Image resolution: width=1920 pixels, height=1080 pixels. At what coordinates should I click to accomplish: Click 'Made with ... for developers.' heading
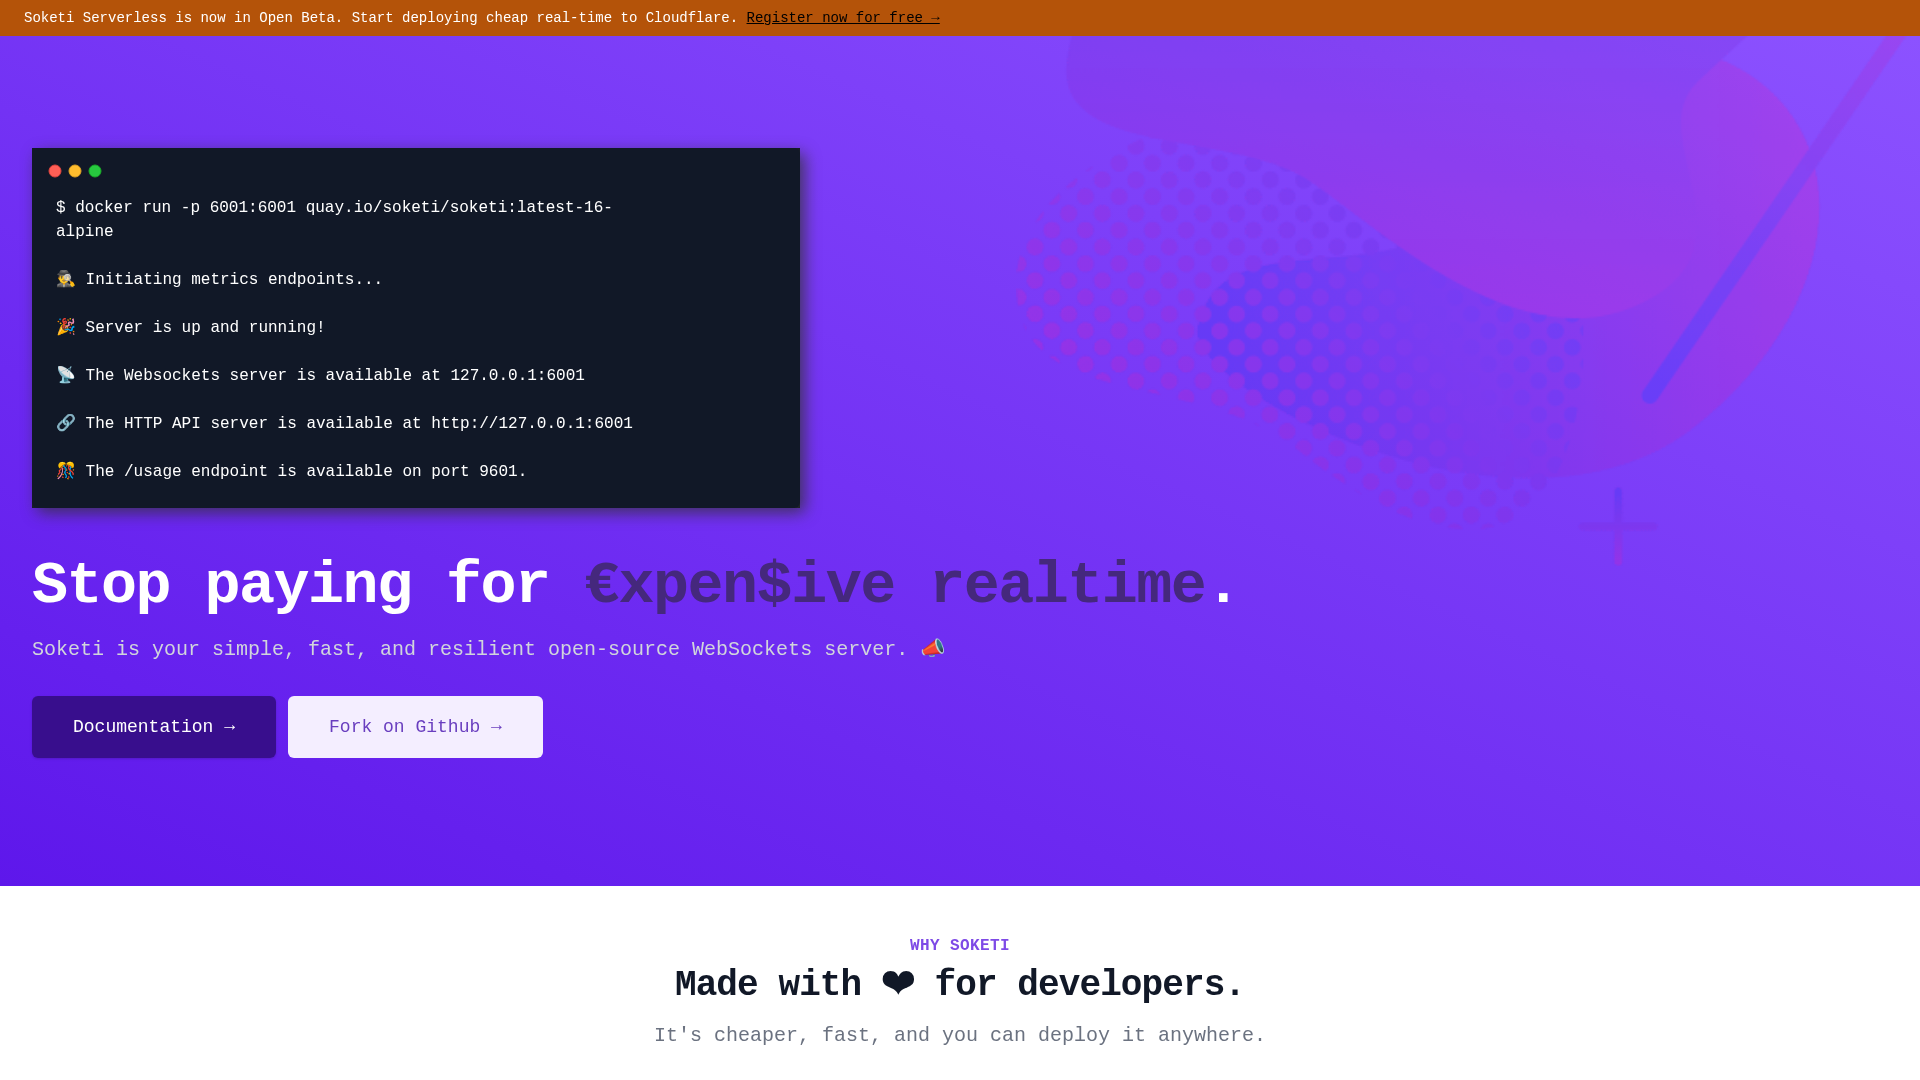960,984
